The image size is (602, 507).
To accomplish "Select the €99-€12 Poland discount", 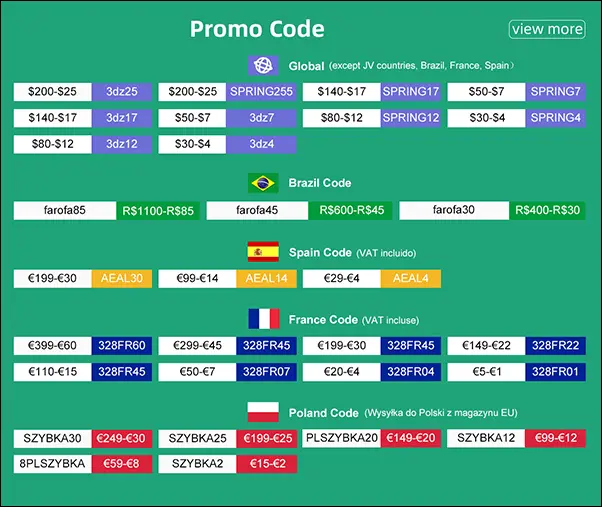I will click(x=556, y=438).
